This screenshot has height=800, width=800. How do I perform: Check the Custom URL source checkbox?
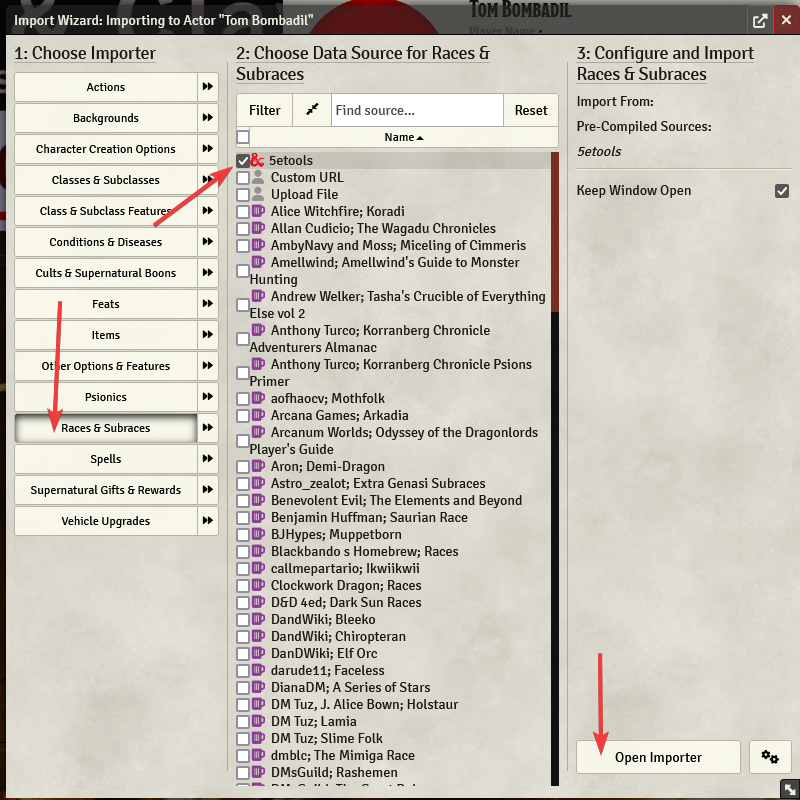coord(243,178)
